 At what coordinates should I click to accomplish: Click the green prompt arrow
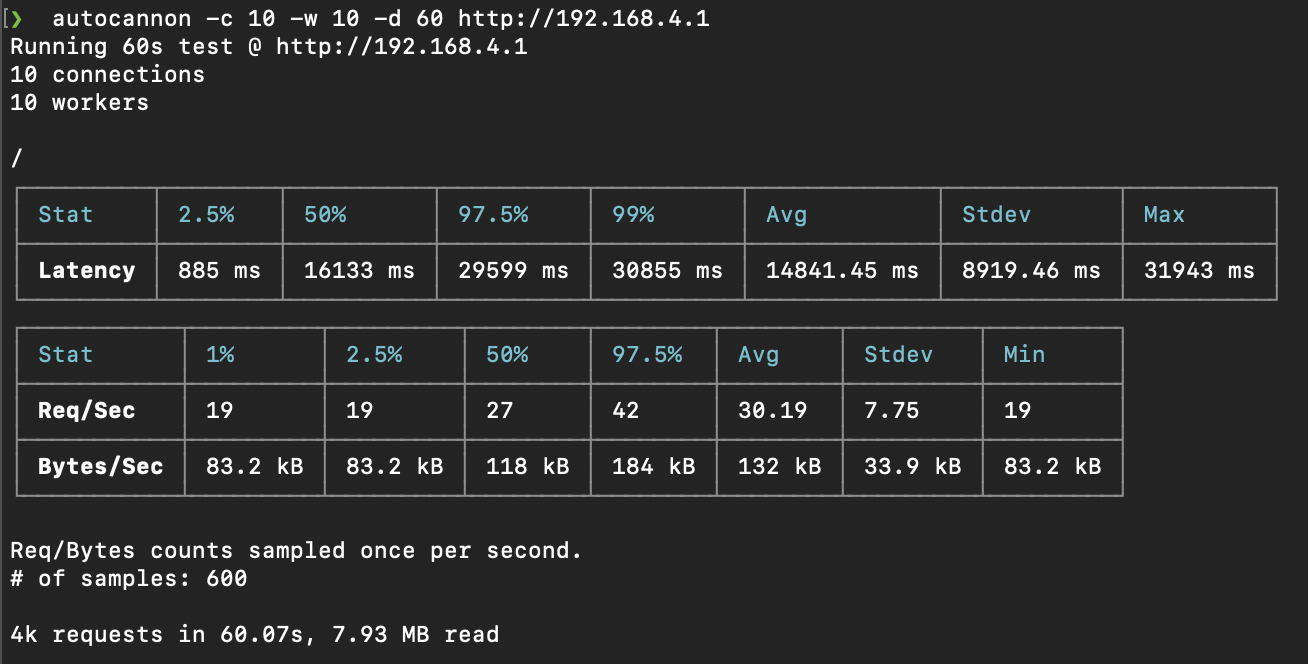pos(16,19)
